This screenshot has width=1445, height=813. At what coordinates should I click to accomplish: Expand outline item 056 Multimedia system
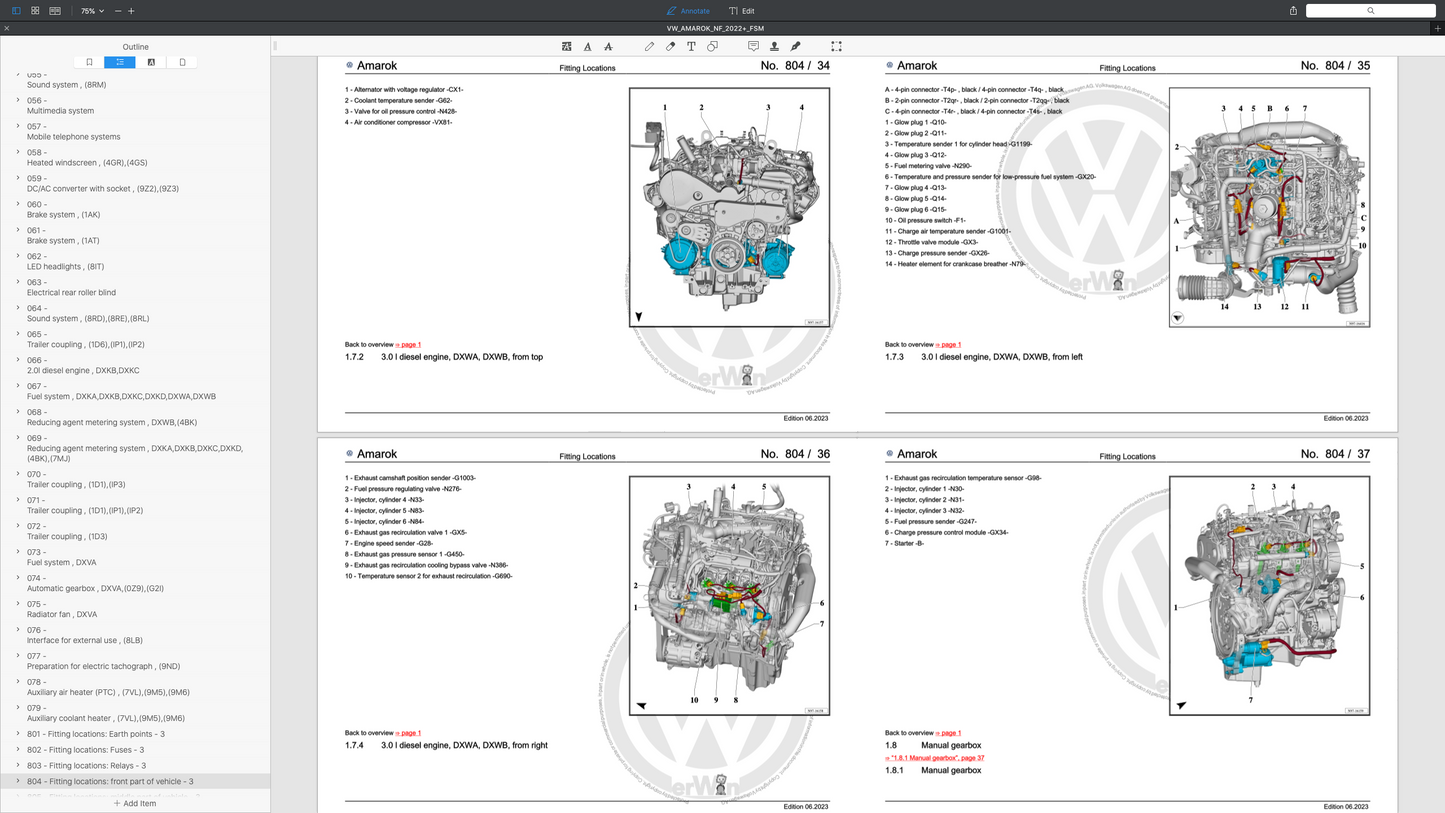[17, 100]
